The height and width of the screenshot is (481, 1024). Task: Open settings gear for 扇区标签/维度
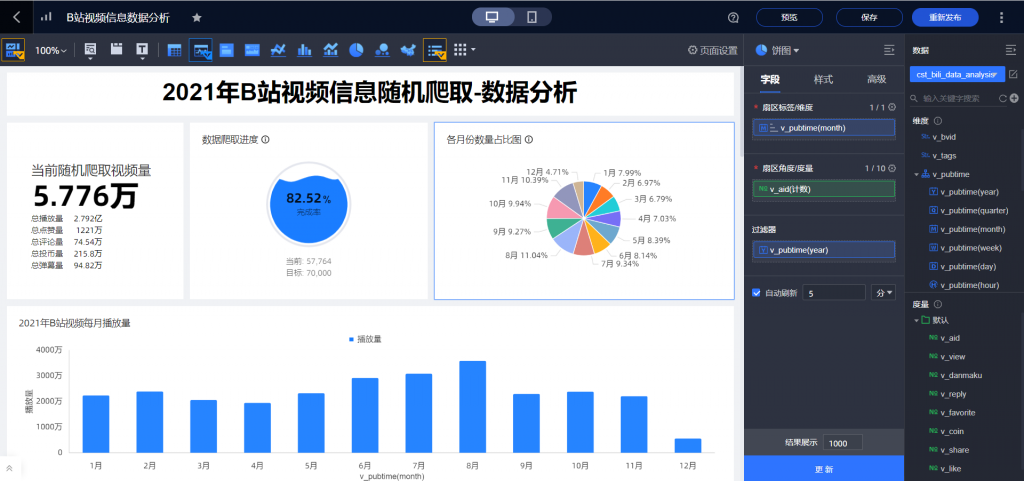pyautogui.click(x=891, y=107)
